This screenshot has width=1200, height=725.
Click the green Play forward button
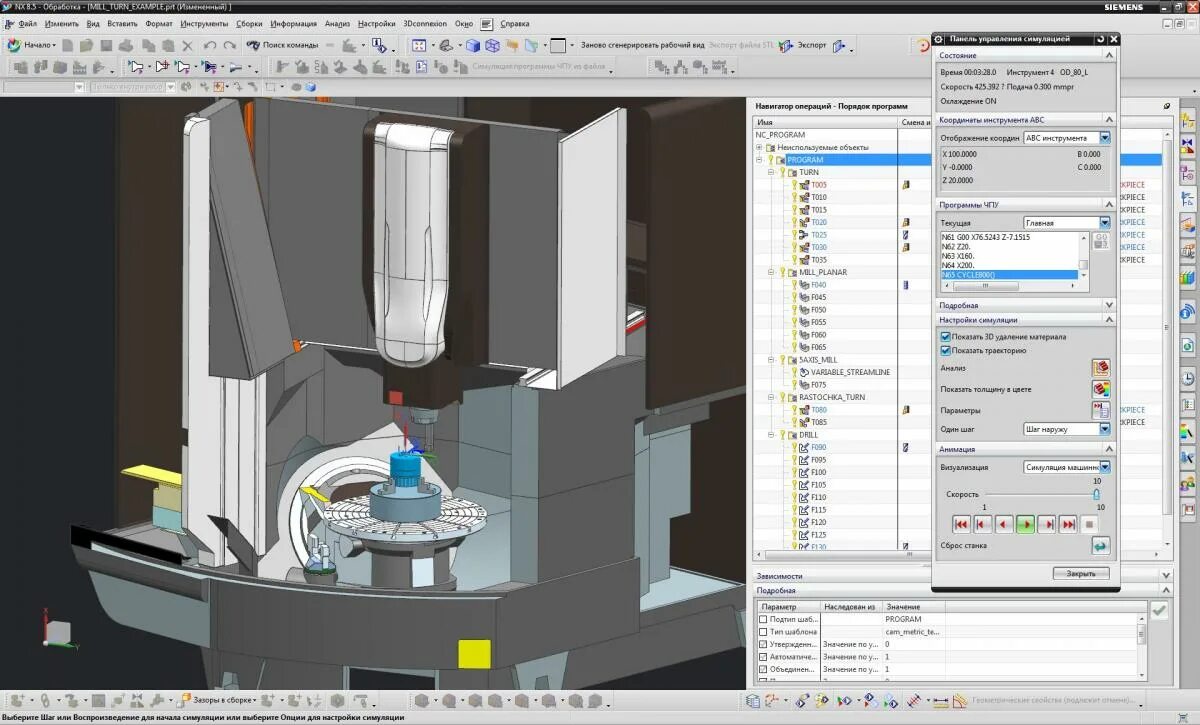click(x=1025, y=524)
